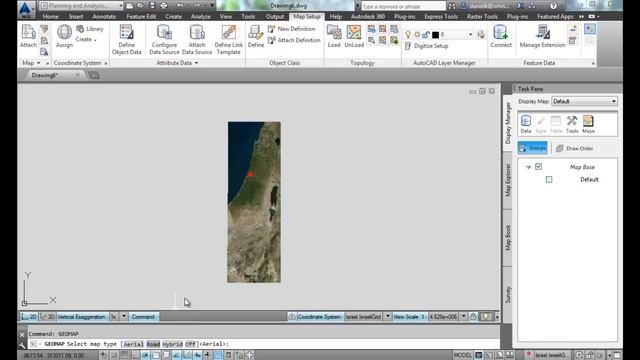Open the View Scale dropdown arrow
640x360 pixels.
(x=463, y=317)
